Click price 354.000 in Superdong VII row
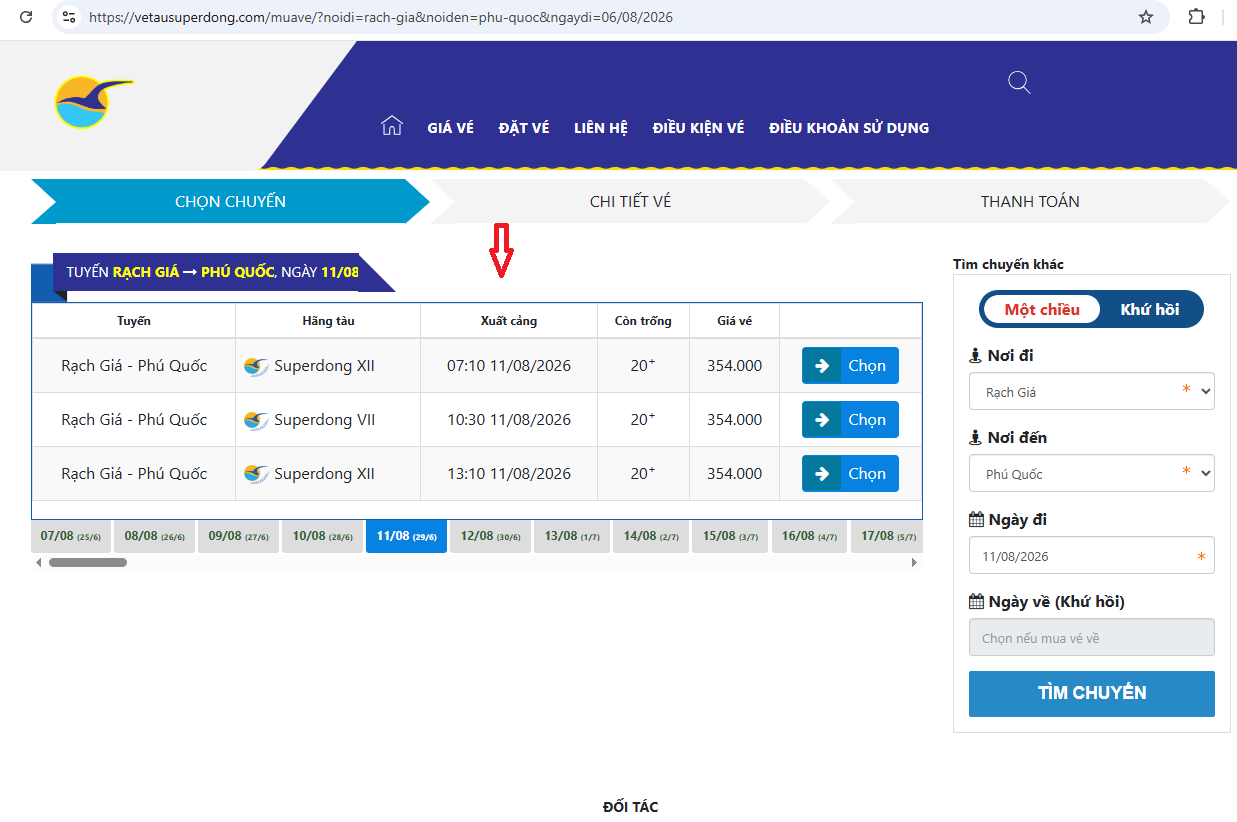The height and width of the screenshot is (822, 1237). coord(734,420)
